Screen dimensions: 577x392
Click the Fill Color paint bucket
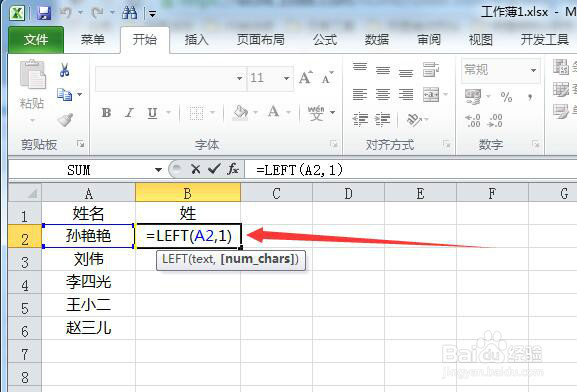tap(241, 113)
